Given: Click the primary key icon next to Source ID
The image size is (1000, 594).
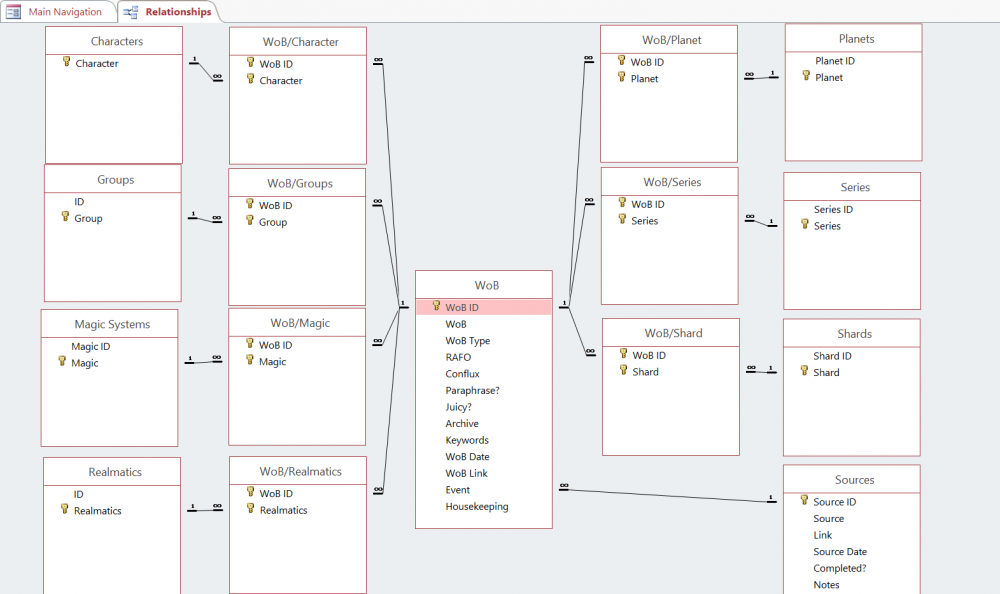Looking at the screenshot, I should click(x=804, y=501).
